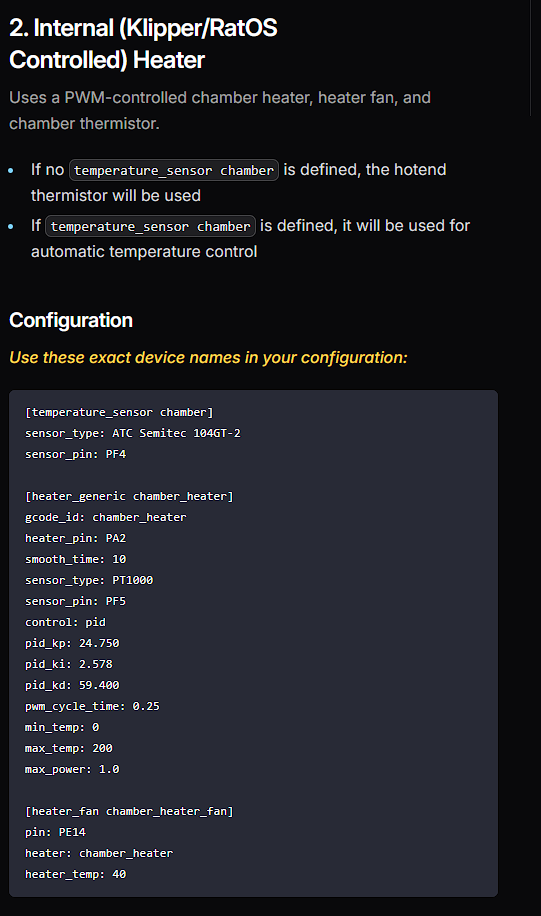Click the line "pwm_cycle_time: 0.25"
Viewport: 541px width, 916px height.
point(92,707)
